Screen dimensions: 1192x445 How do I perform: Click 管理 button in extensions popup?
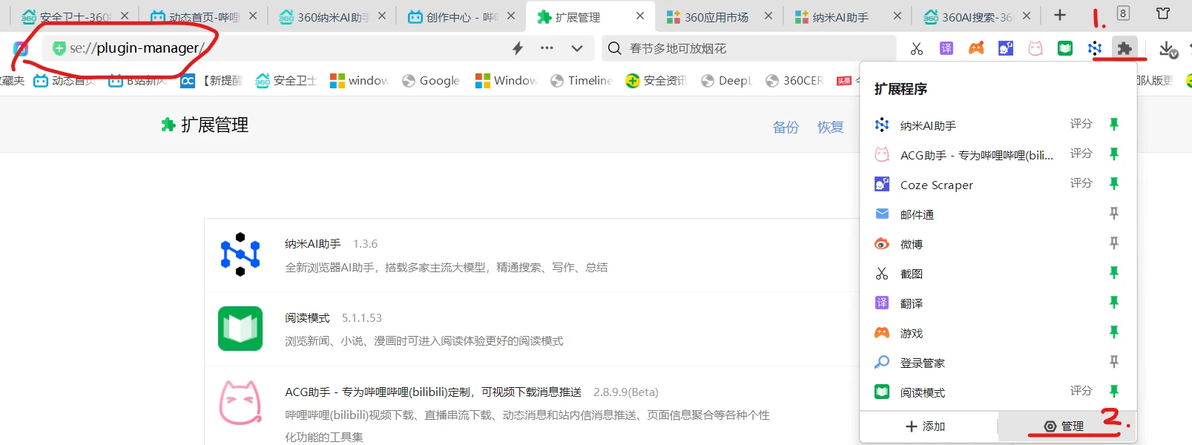click(x=1064, y=427)
